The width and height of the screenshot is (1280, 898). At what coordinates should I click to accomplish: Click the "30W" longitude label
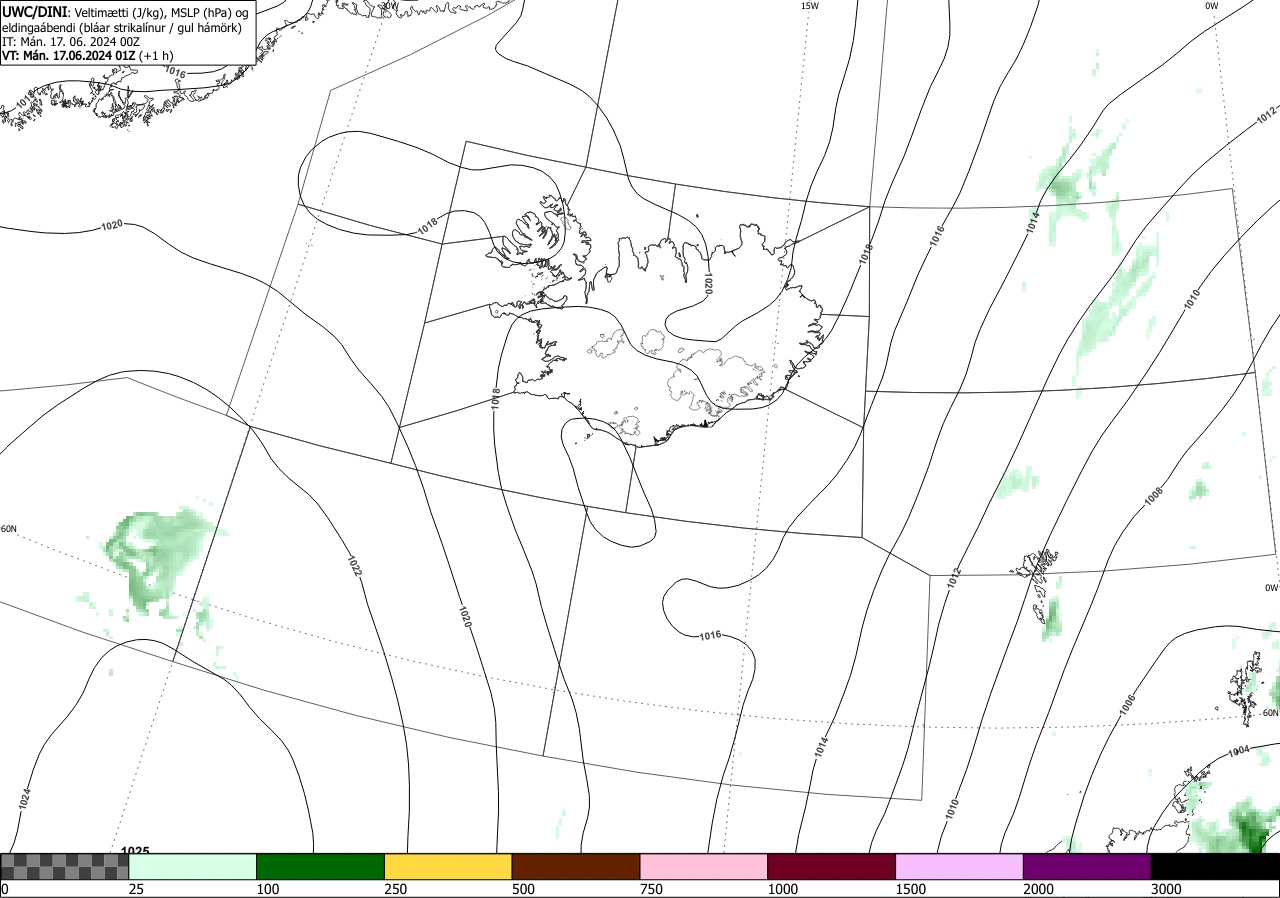389,5
